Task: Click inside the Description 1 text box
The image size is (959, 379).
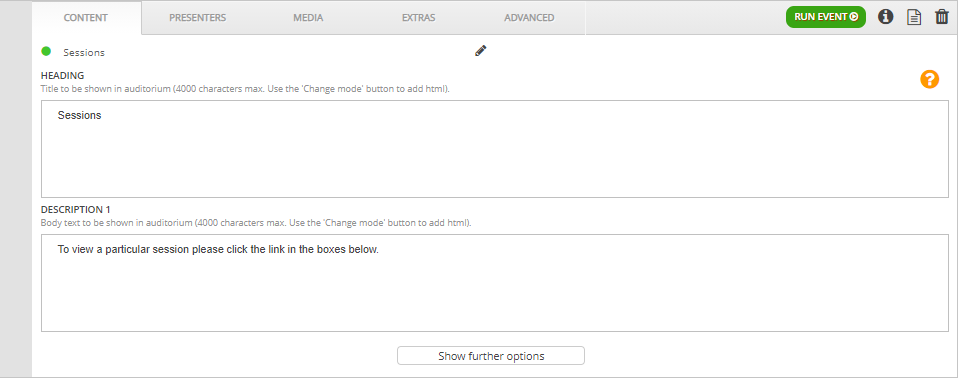Action: 495,283
